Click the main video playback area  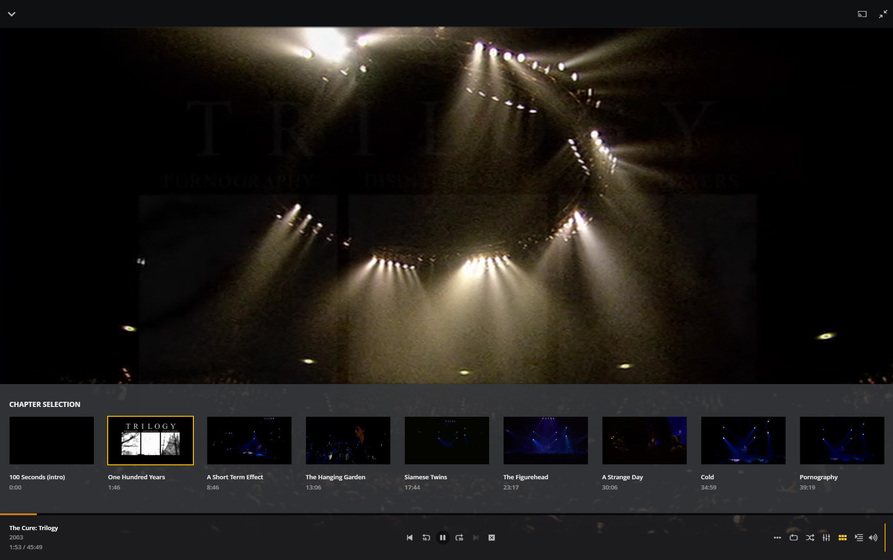[446, 205]
